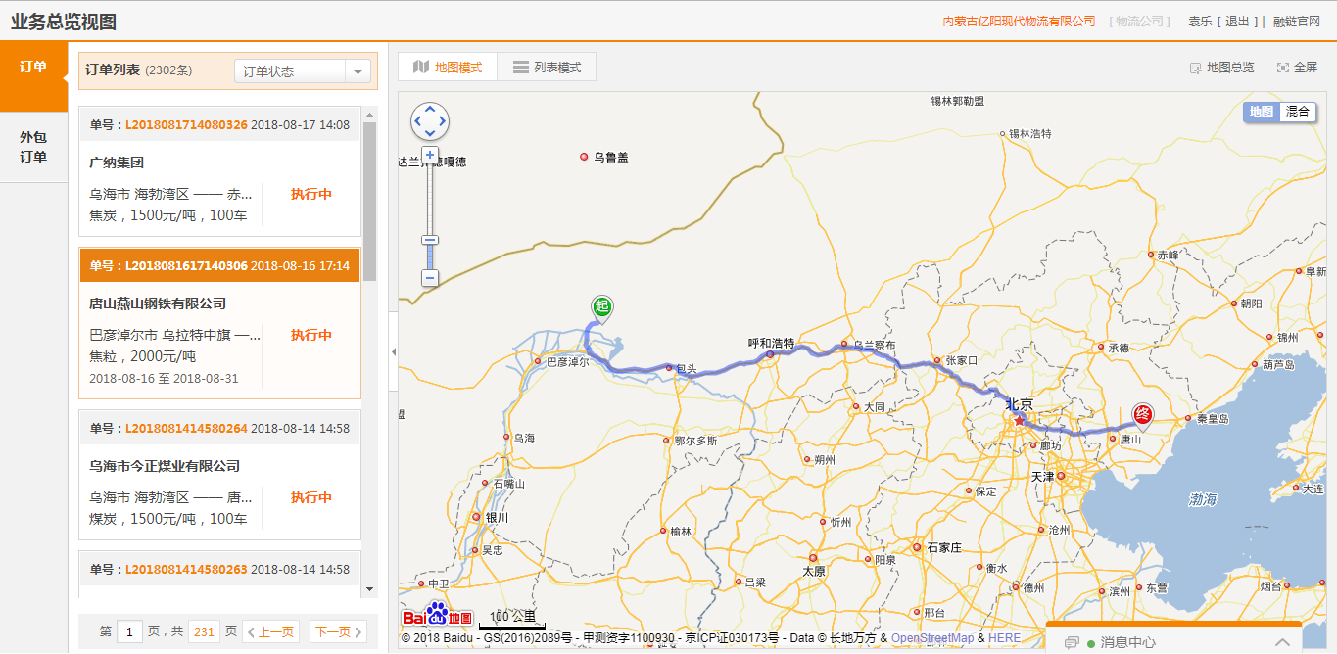The height and width of the screenshot is (654, 1337).
Task: Click the 乌鲁盖 city marker dot
Action: 585,157
